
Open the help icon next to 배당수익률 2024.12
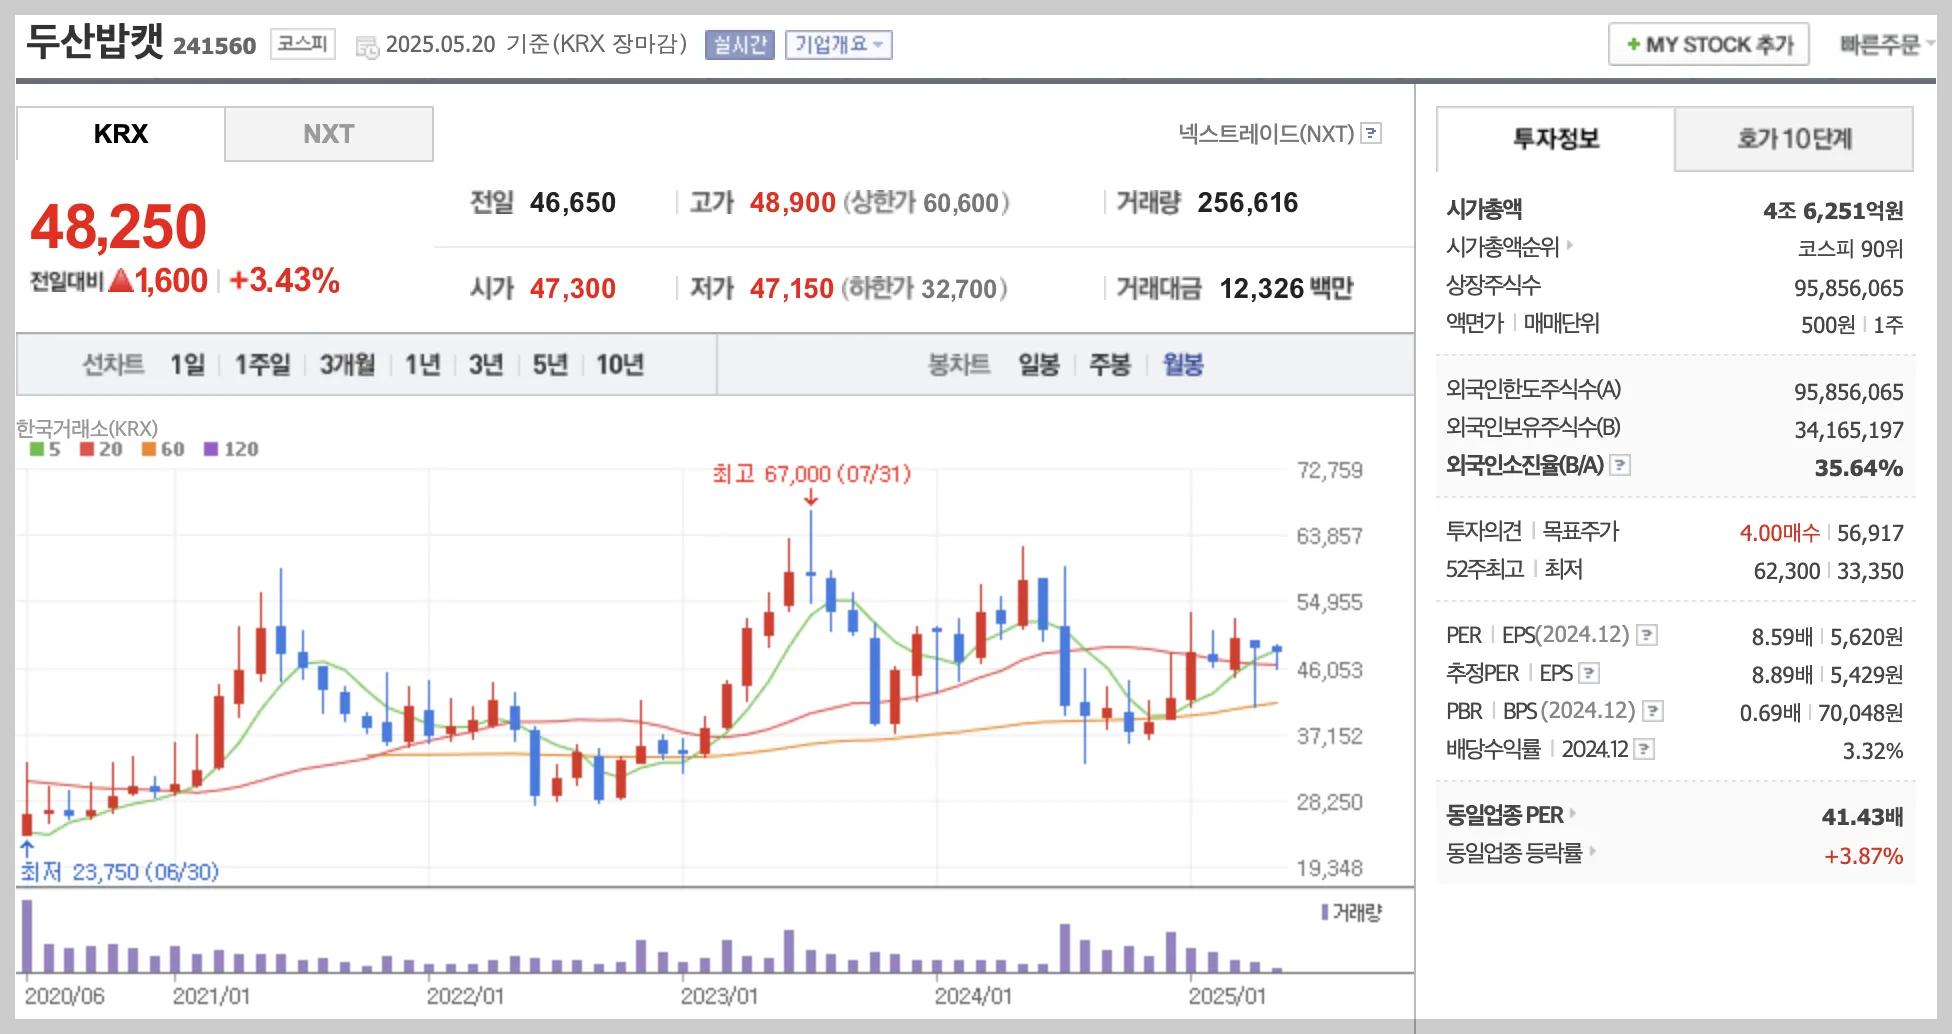coord(1644,749)
